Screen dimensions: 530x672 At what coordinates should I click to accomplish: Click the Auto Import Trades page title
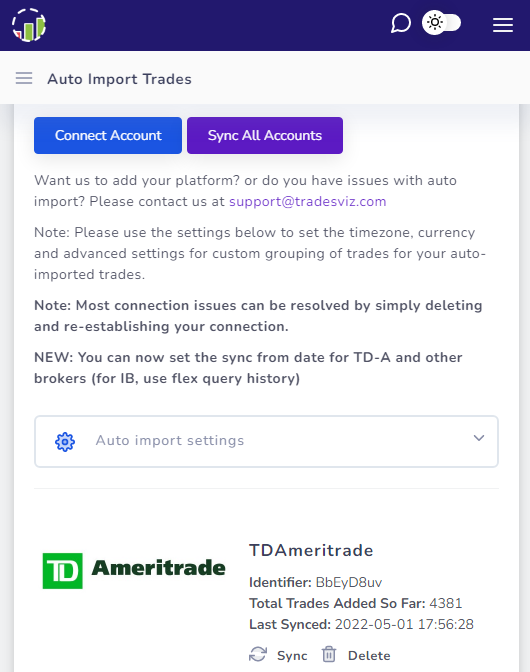120,79
